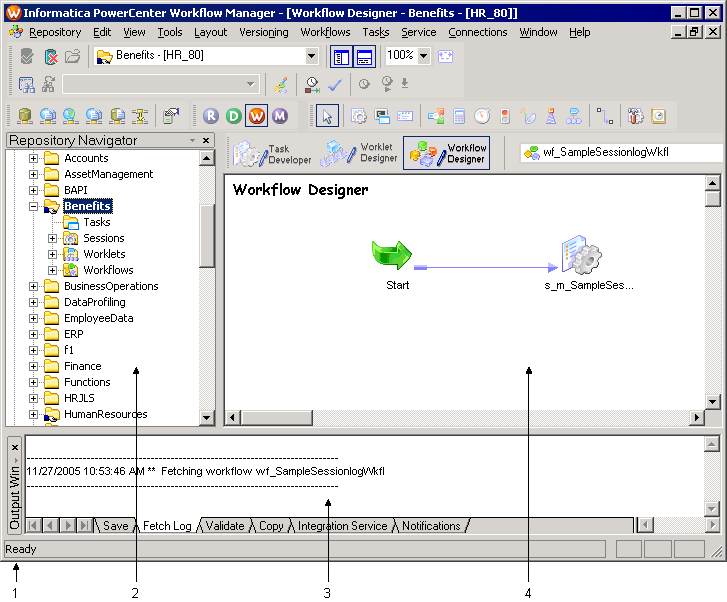Select the Validate output tab

click(x=224, y=526)
